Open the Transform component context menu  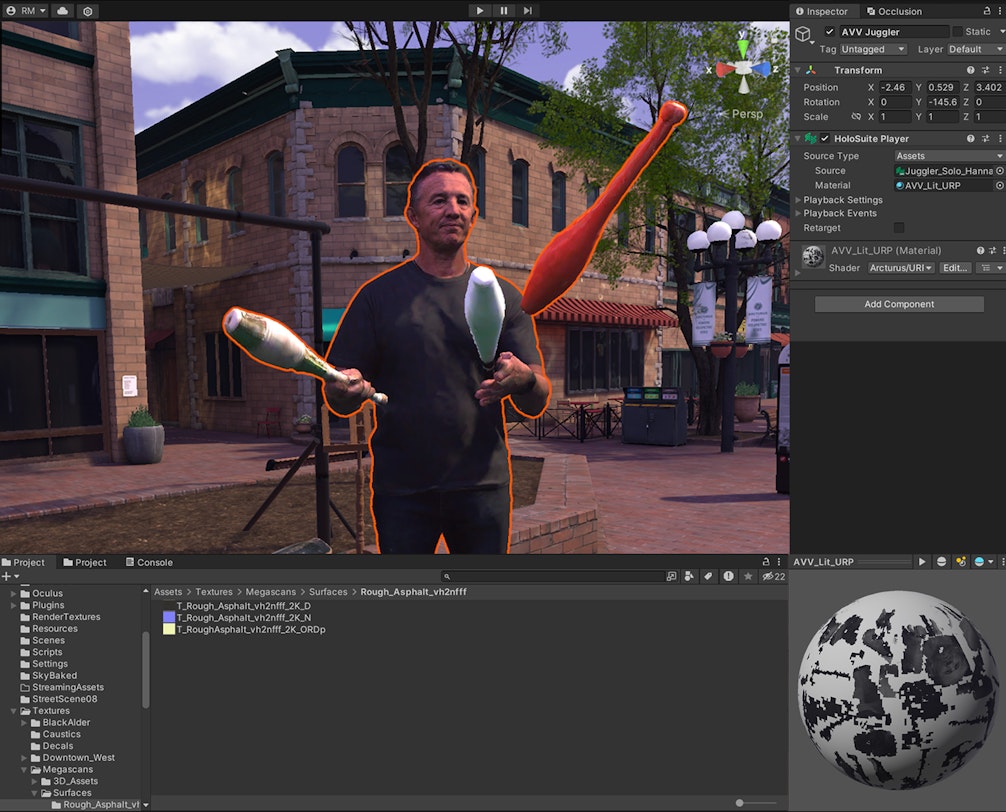pos(1001,69)
